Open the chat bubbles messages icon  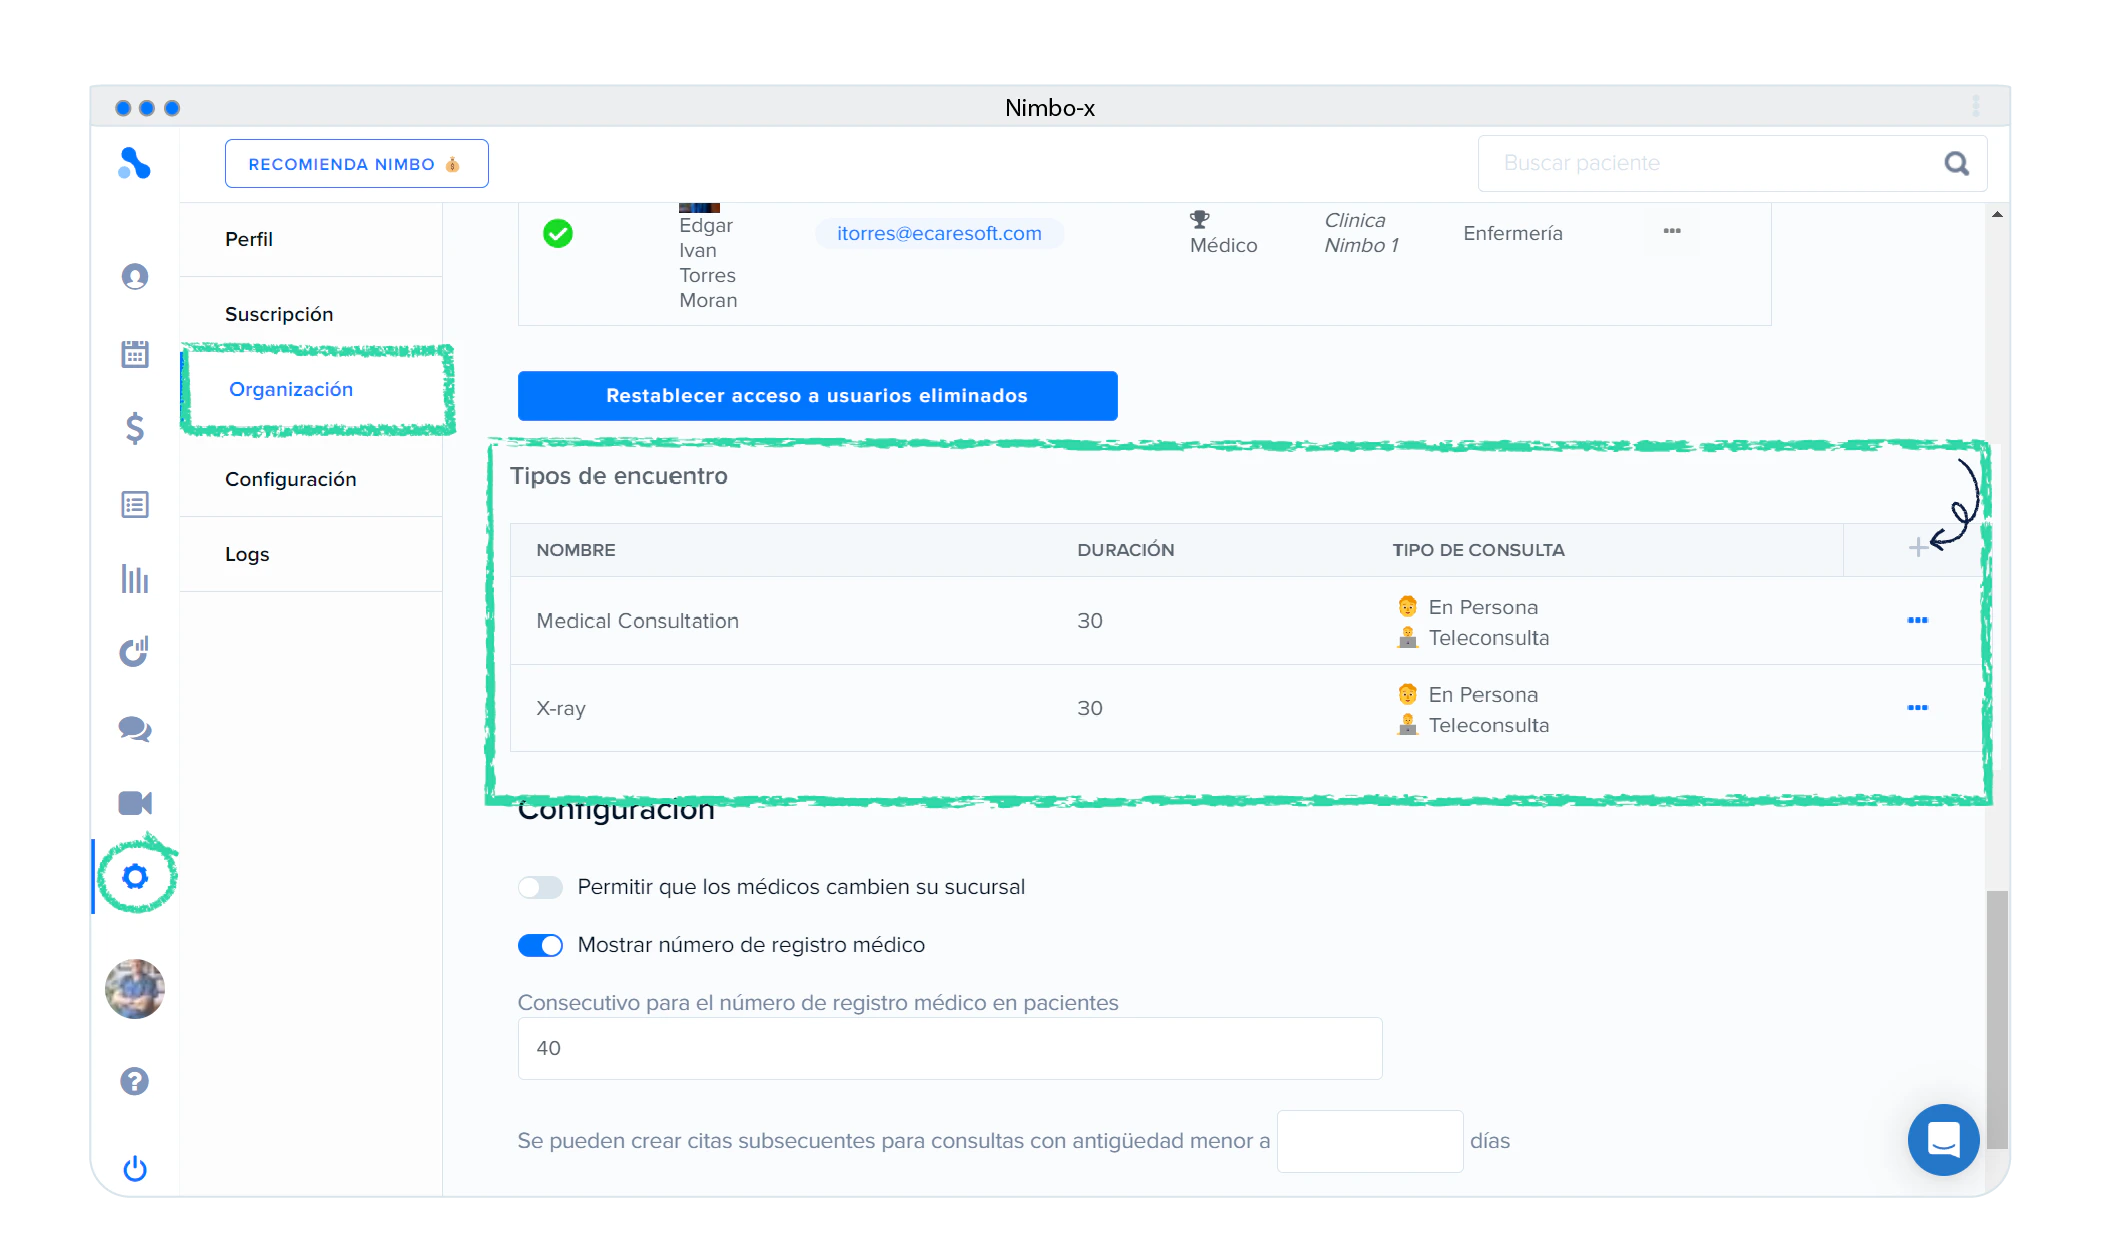pyautogui.click(x=135, y=729)
